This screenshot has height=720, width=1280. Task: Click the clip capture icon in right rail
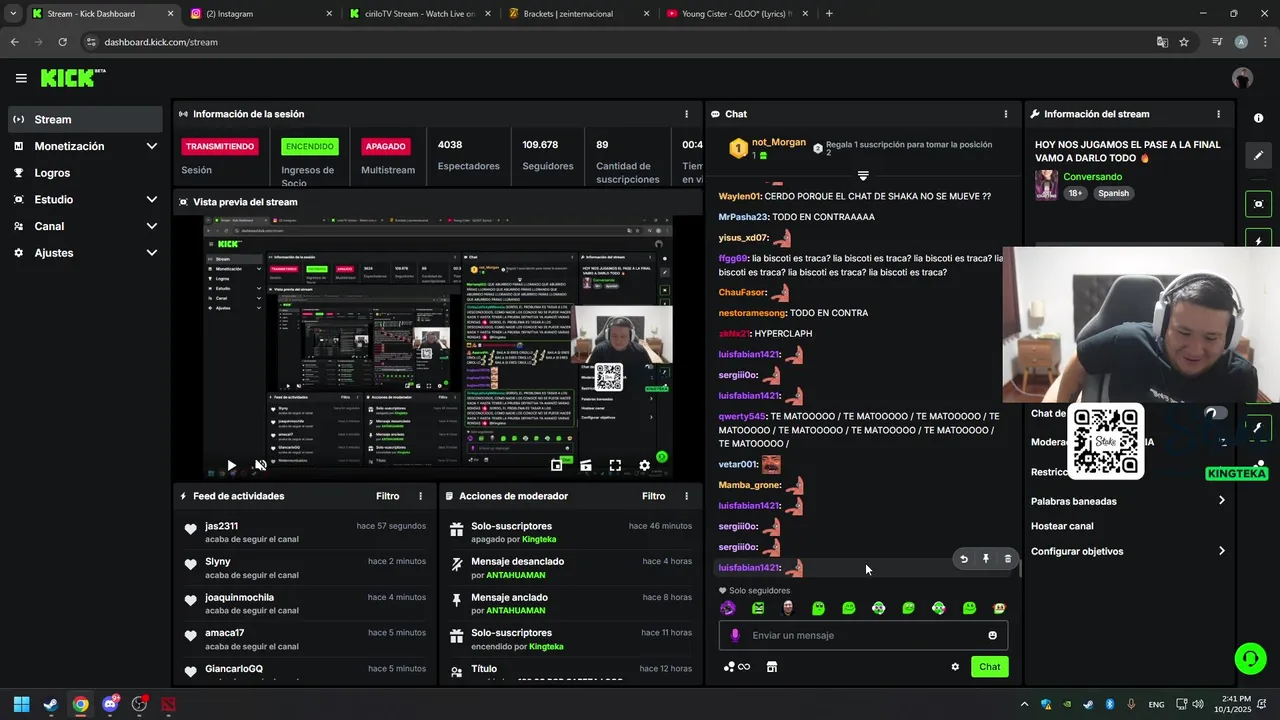[x=1258, y=204]
